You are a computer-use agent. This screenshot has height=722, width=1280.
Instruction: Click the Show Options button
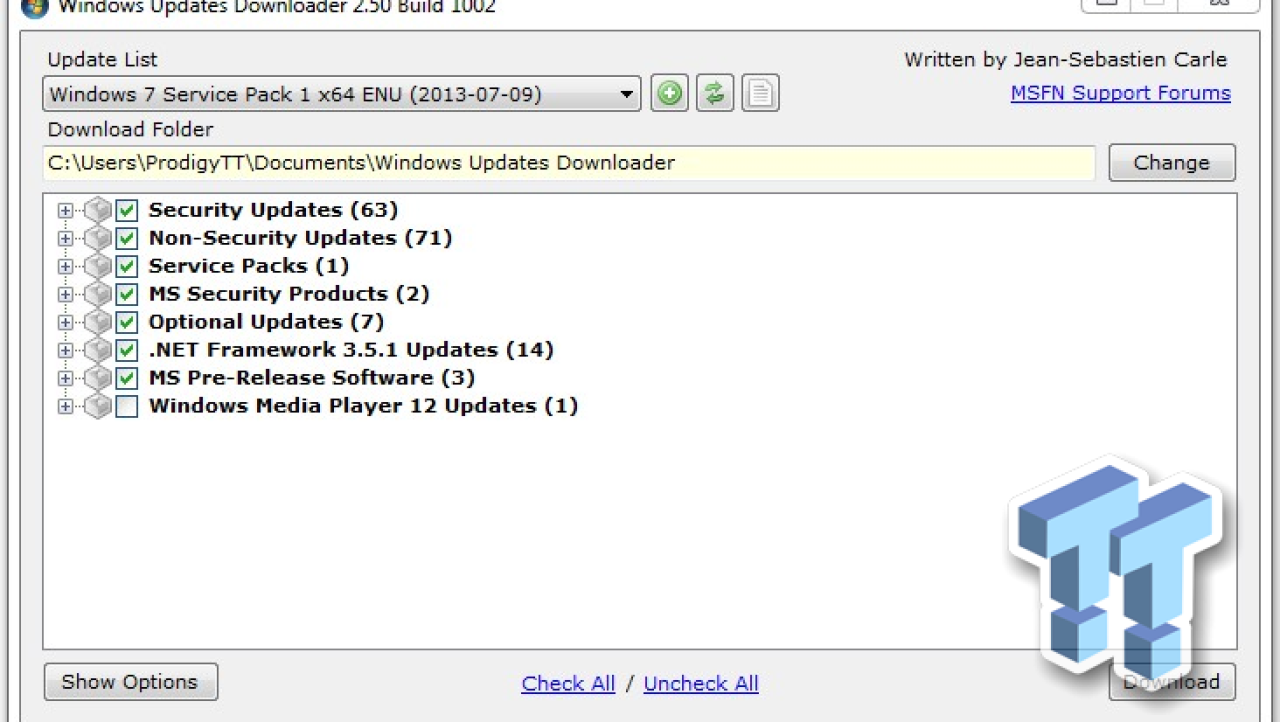pos(130,682)
